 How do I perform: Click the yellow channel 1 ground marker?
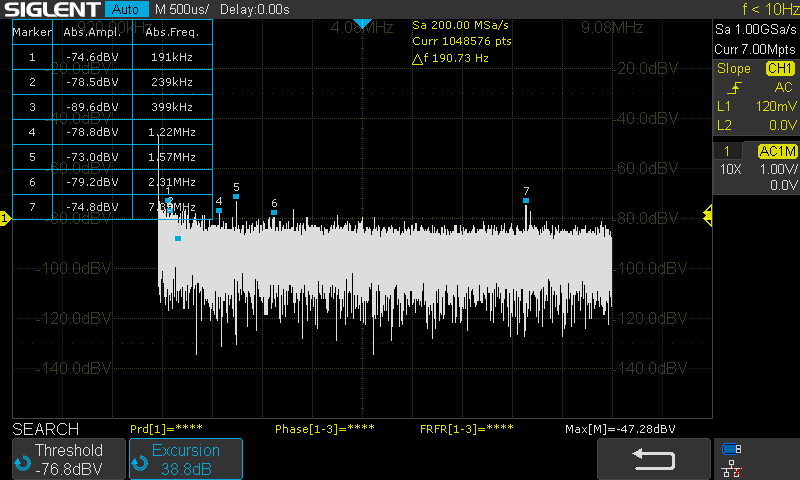[x=5, y=218]
